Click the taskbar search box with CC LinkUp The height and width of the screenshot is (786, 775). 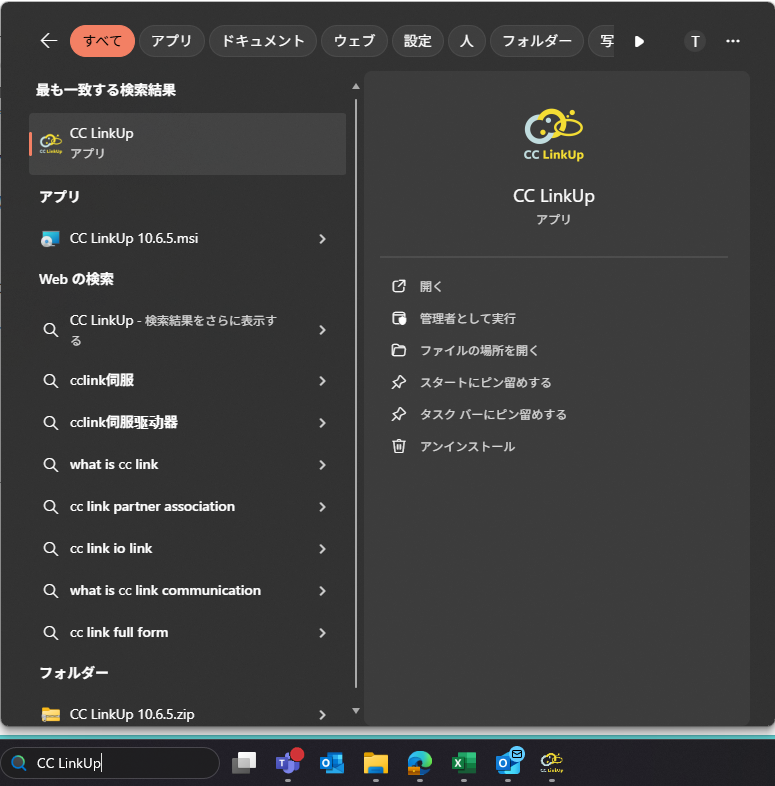pos(120,763)
